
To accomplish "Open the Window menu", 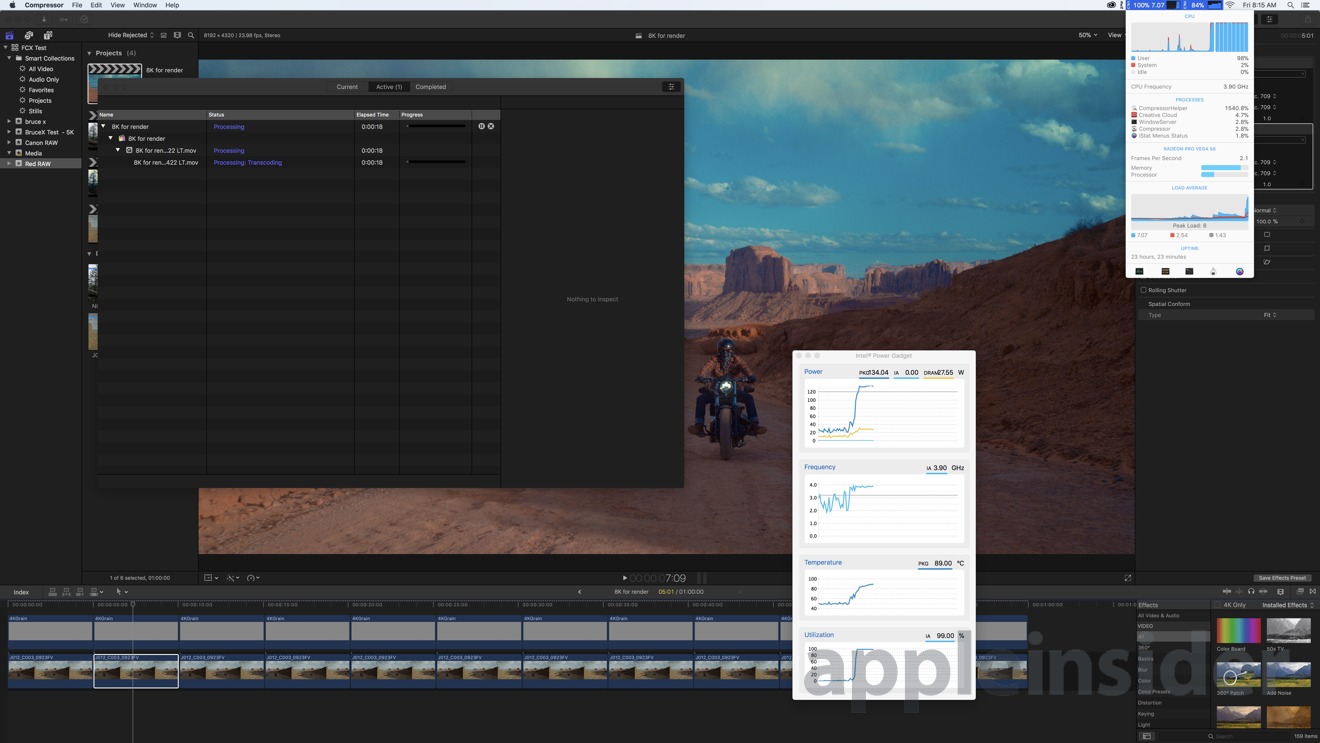I will (145, 5).
